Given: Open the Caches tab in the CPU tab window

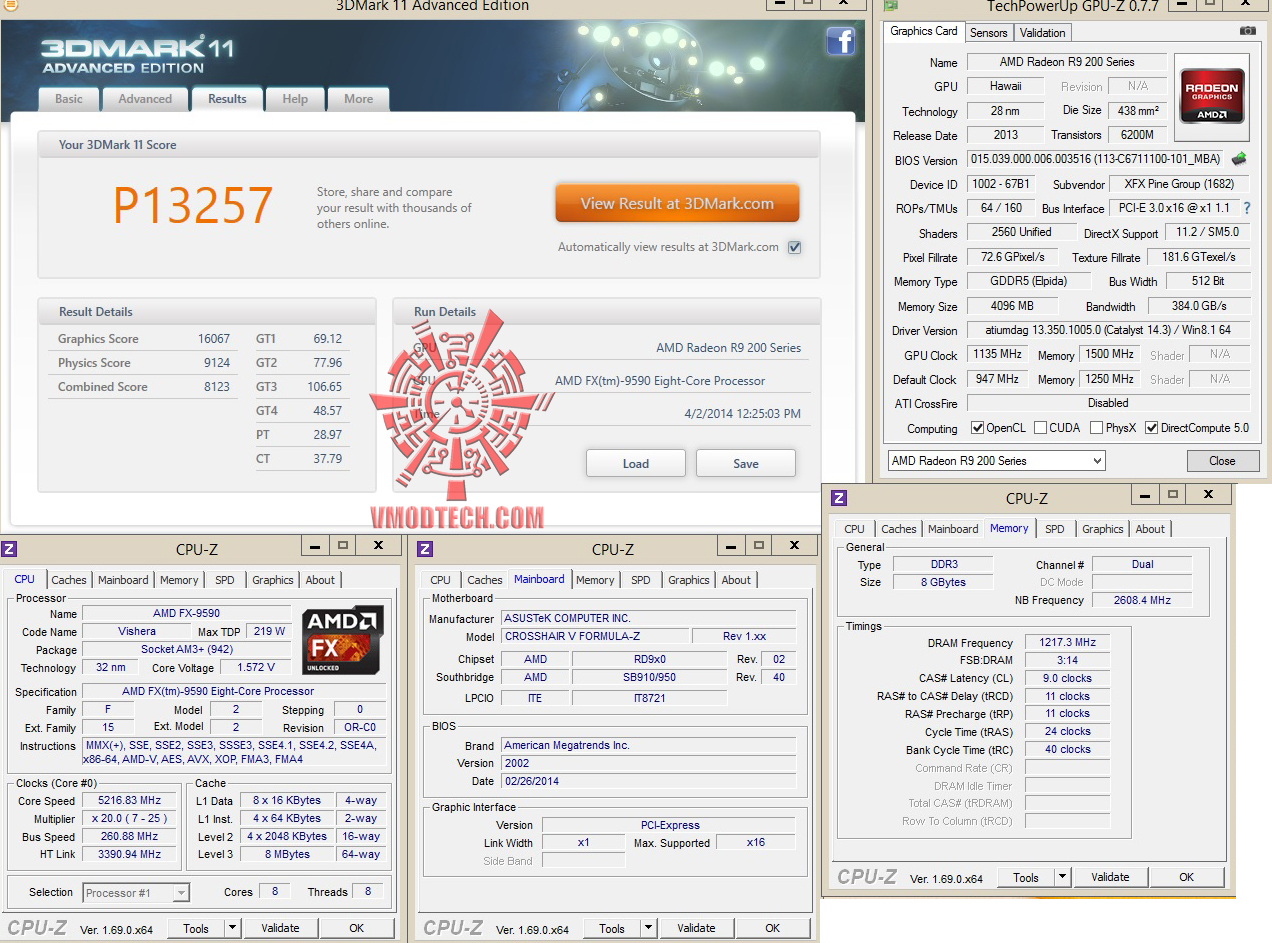Looking at the screenshot, I should pos(69,580).
